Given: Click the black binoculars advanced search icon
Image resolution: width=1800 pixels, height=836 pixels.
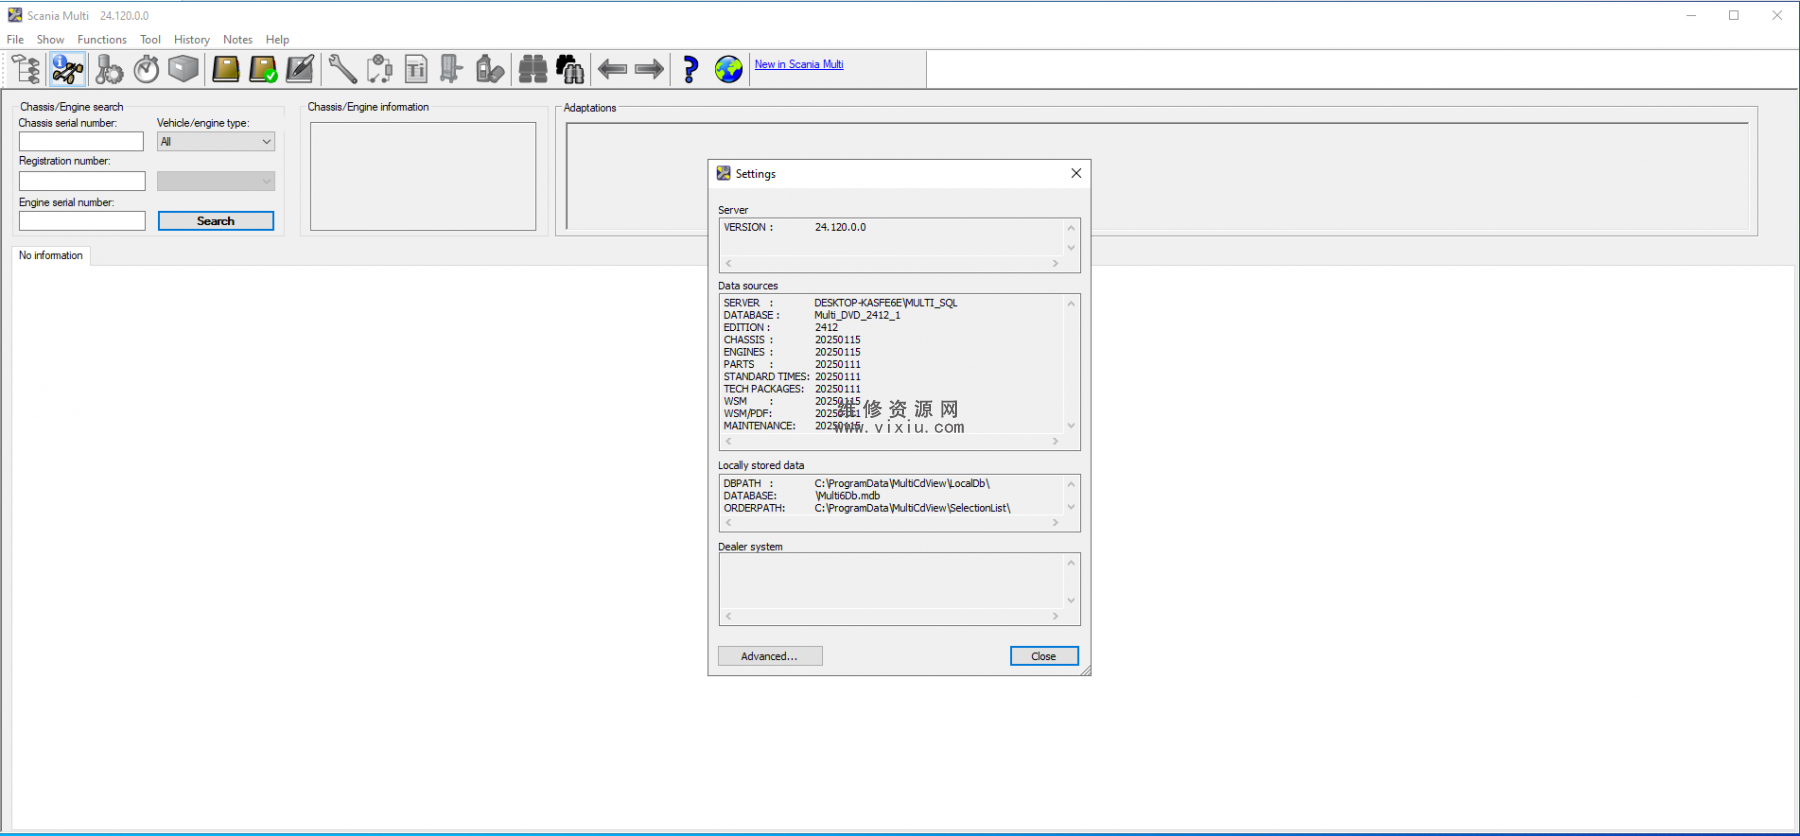Looking at the screenshot, I should pos(570,69).
